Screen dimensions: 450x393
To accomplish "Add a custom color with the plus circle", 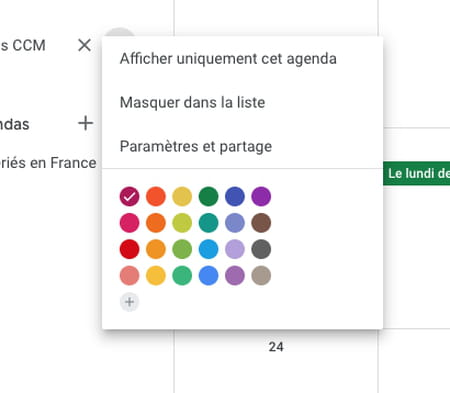I will pyautogui.click(x=129, y=302).
